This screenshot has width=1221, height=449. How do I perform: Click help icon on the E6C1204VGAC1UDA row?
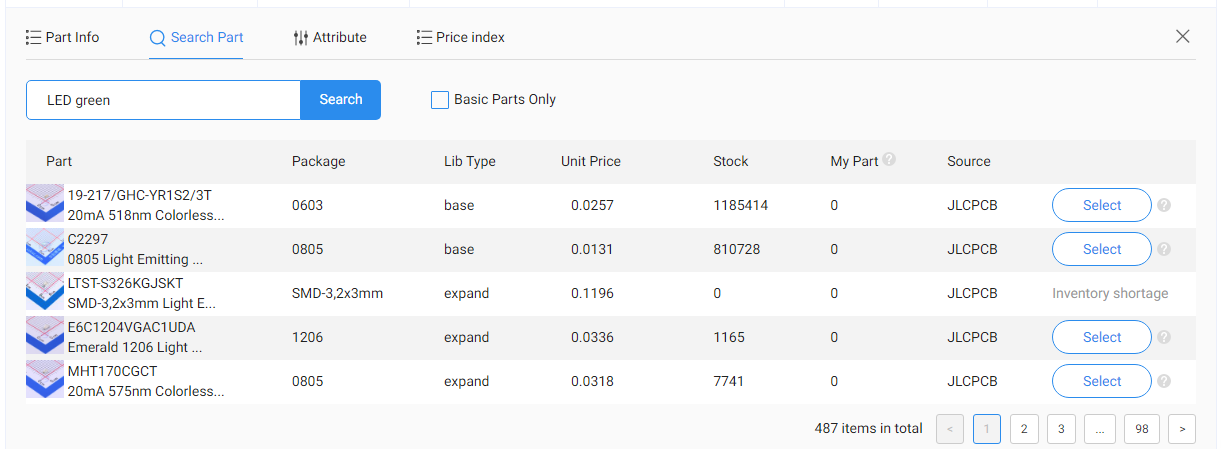(x=1164, y=337)
